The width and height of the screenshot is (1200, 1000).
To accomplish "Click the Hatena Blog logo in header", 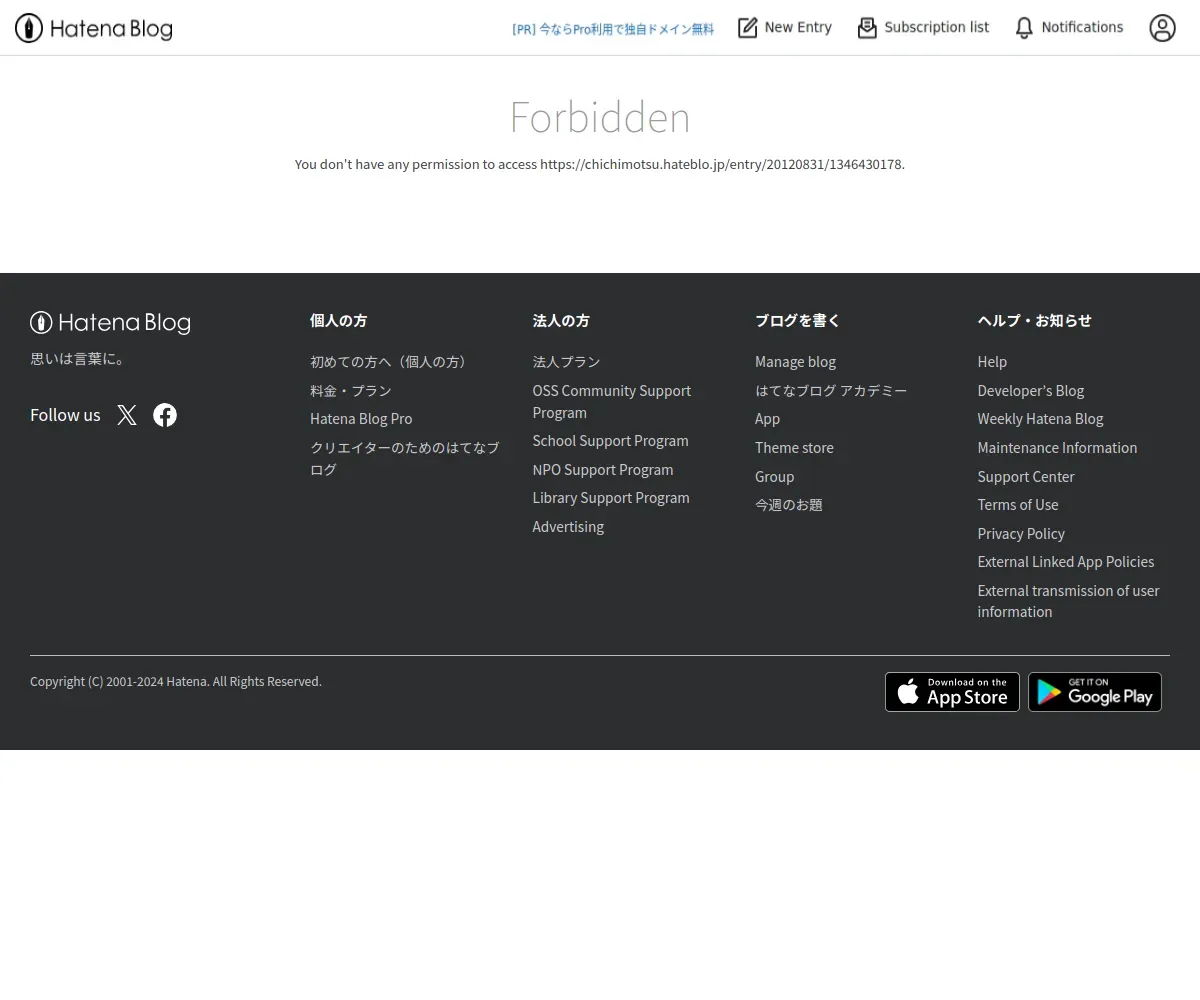I will (x=93, y=28).
